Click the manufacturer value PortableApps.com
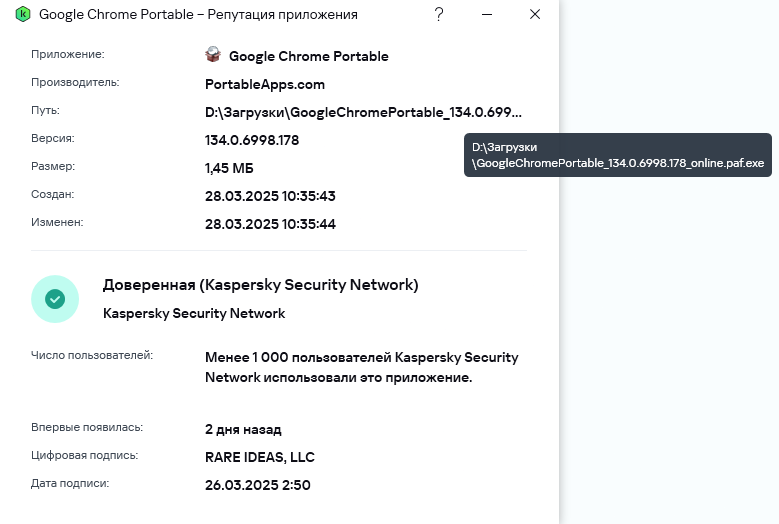 (x=265, y=84)
